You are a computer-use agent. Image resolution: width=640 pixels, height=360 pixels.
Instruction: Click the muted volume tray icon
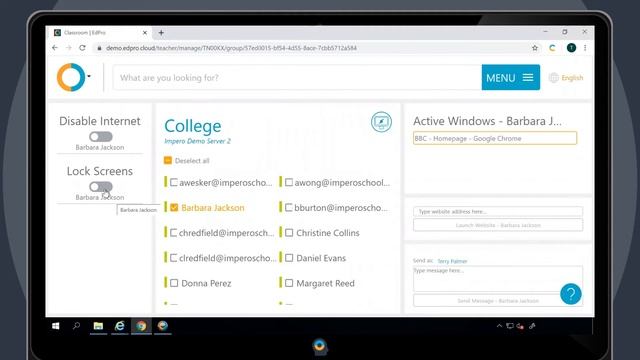pyautogui.click(x=520, y=326)
